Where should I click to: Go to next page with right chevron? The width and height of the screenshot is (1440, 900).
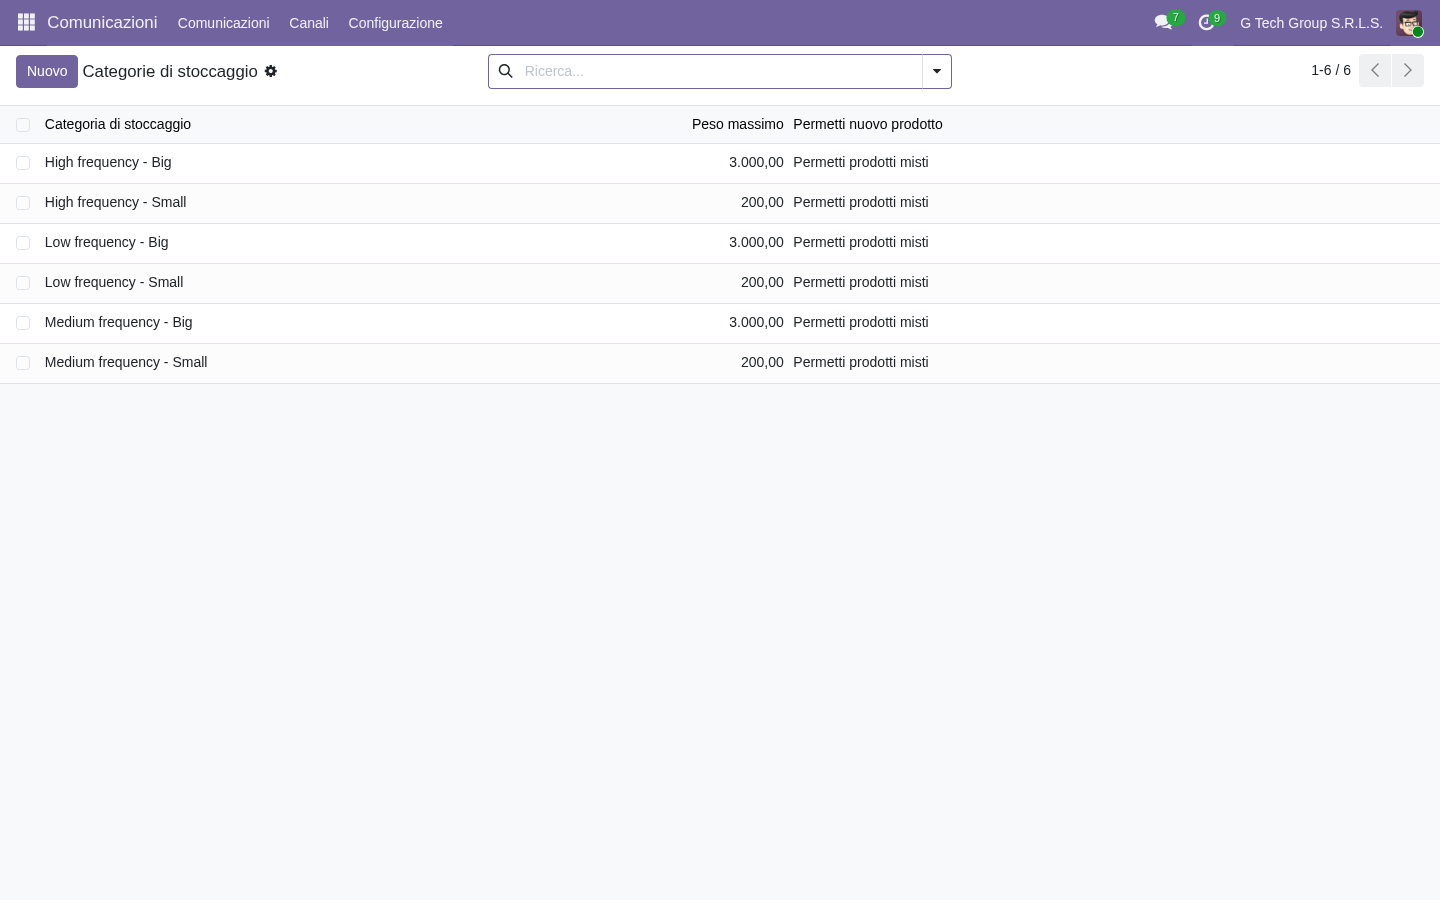pyautogui.click(x=1407, y=70)
